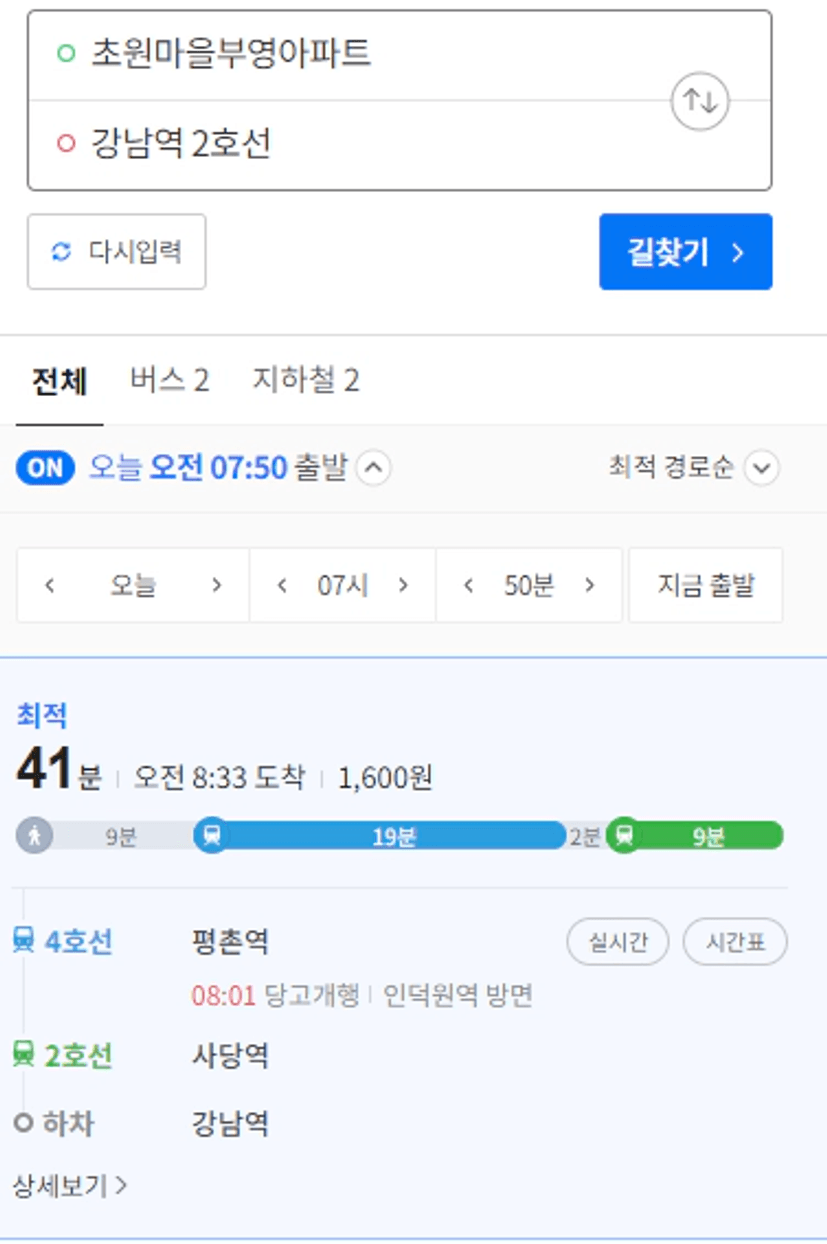Click the 41분 total duration
827x1244 pixels.
58,771
